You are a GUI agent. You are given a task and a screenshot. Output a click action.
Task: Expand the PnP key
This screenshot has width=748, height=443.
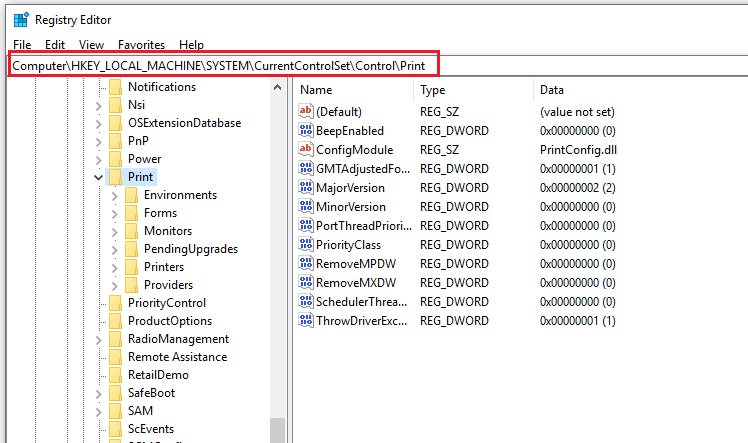pyautogui.click(x=98, y=142)
